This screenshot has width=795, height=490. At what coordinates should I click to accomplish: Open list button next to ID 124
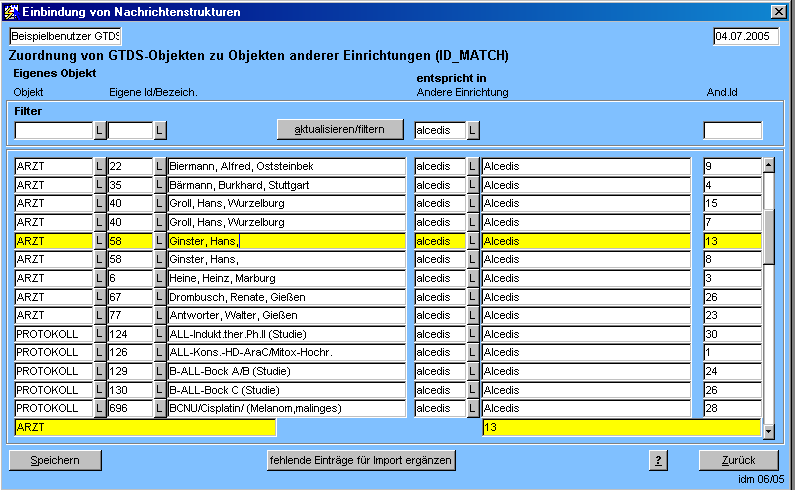click(160, 334)
